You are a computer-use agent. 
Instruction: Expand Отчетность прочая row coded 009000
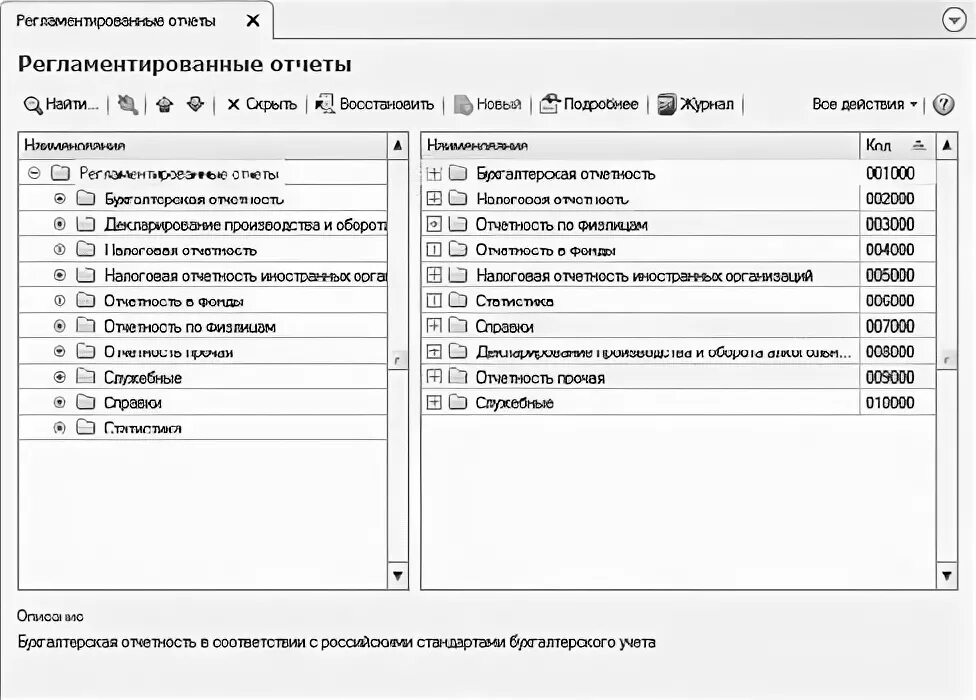click(x=434, y=377)
